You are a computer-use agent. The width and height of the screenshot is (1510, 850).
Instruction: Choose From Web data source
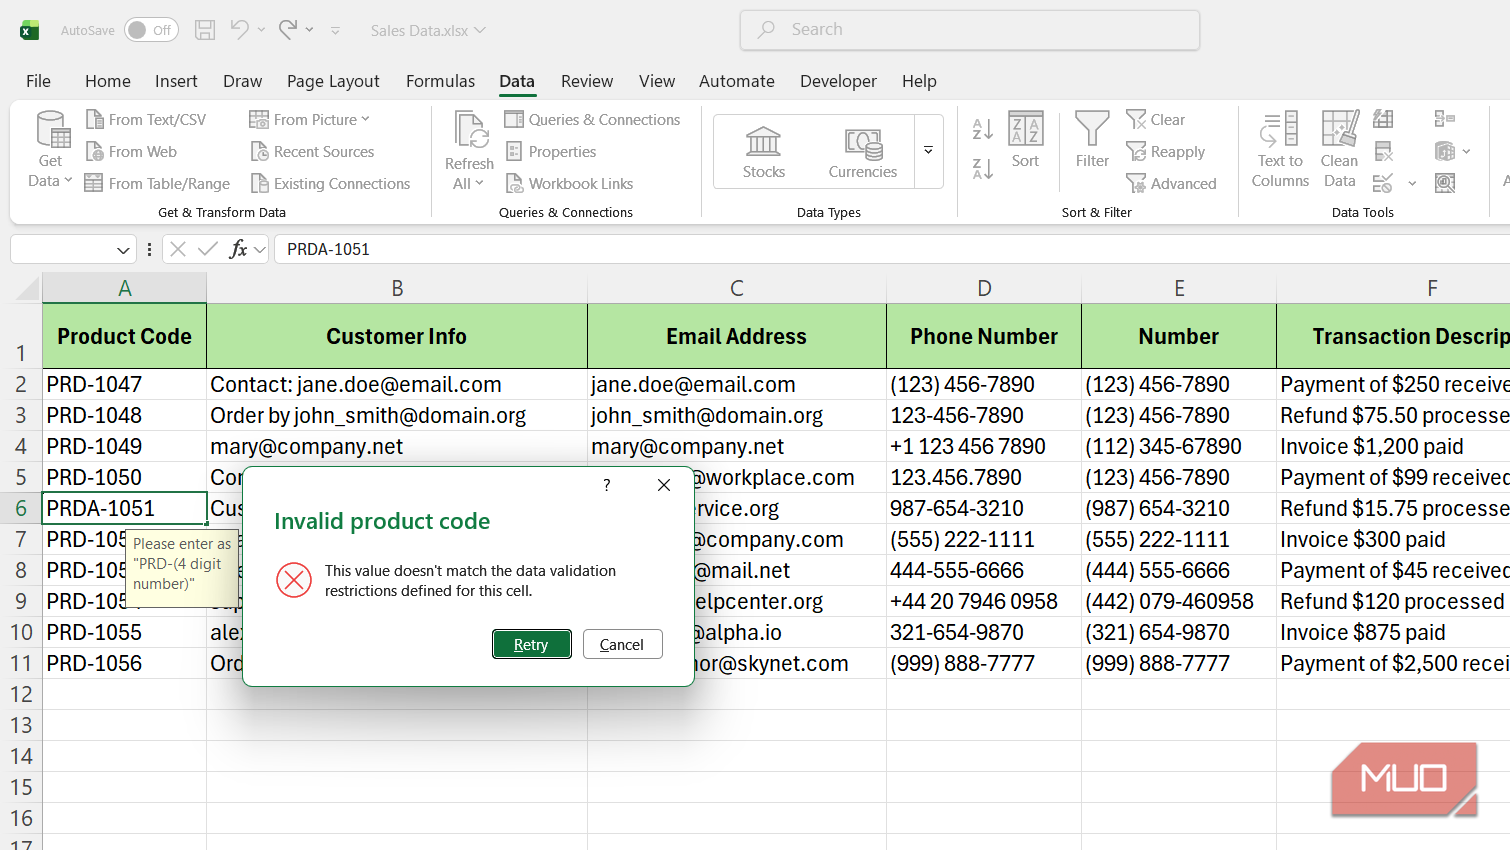[x=131, y=152]
